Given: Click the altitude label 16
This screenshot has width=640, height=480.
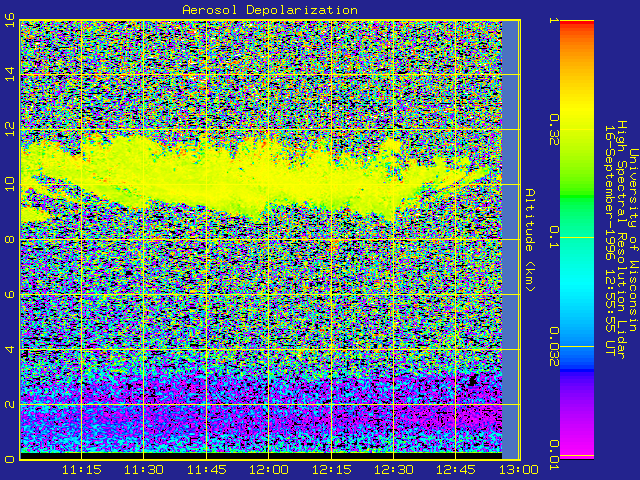Looking at the screenshot, I should (10, 20).
